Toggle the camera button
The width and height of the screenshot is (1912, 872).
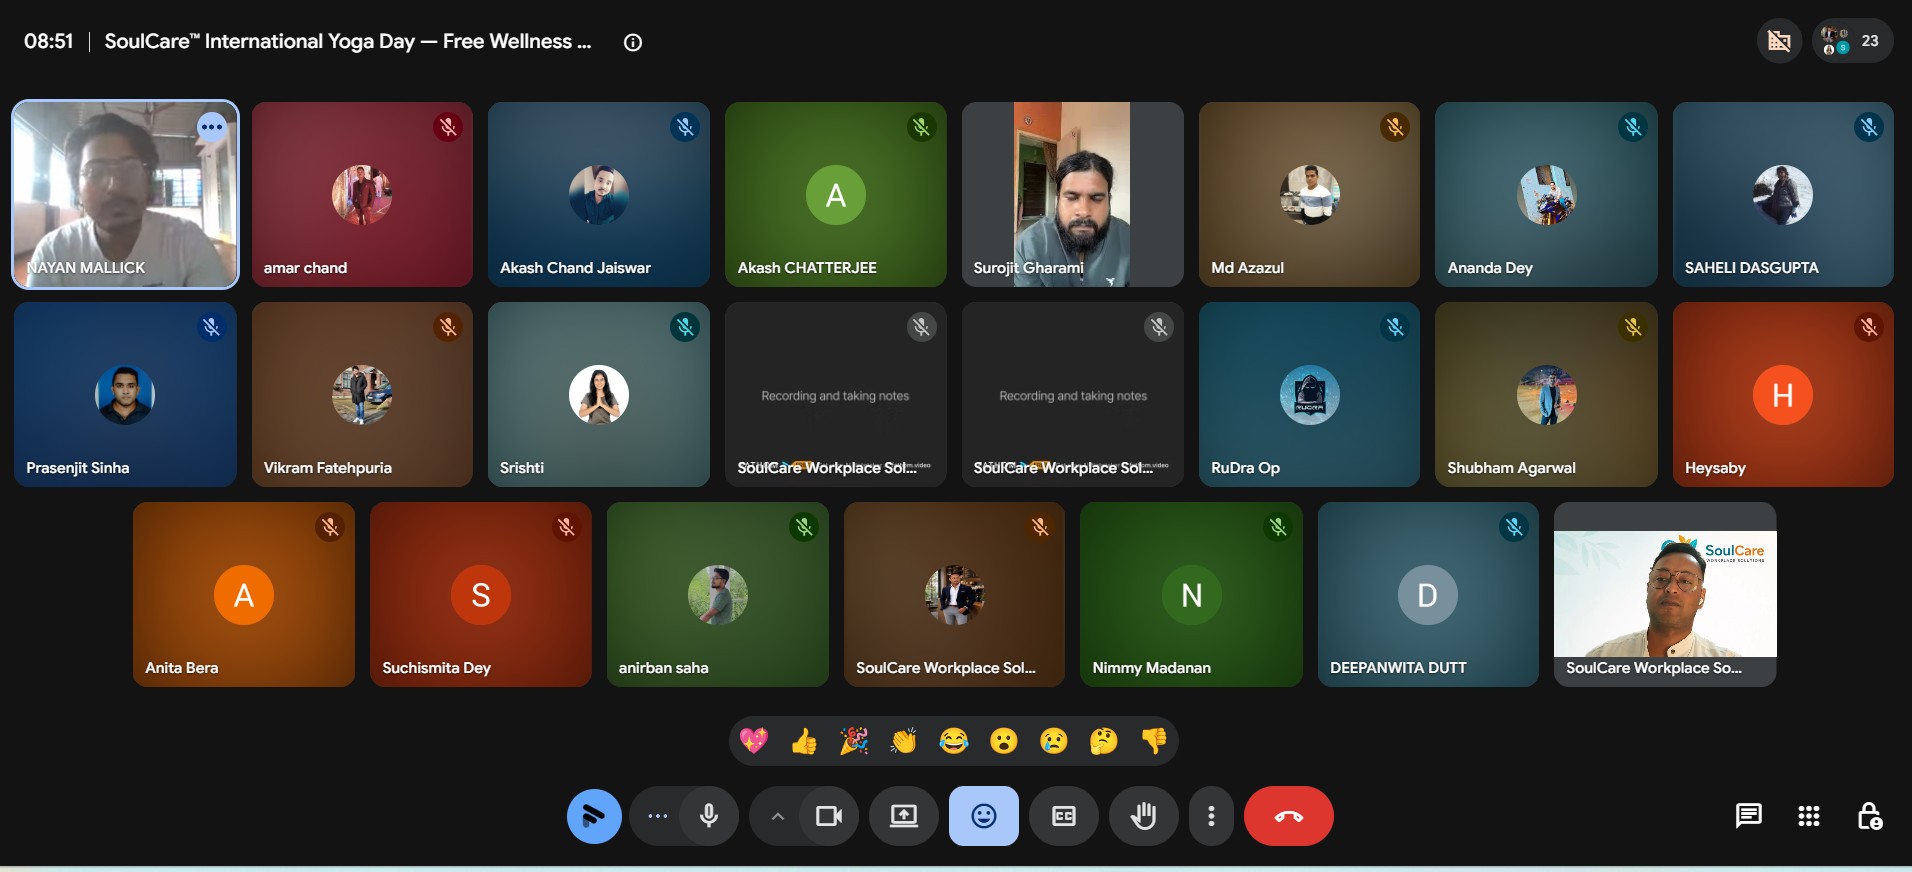pyautogui.click(x=829, y=816)
